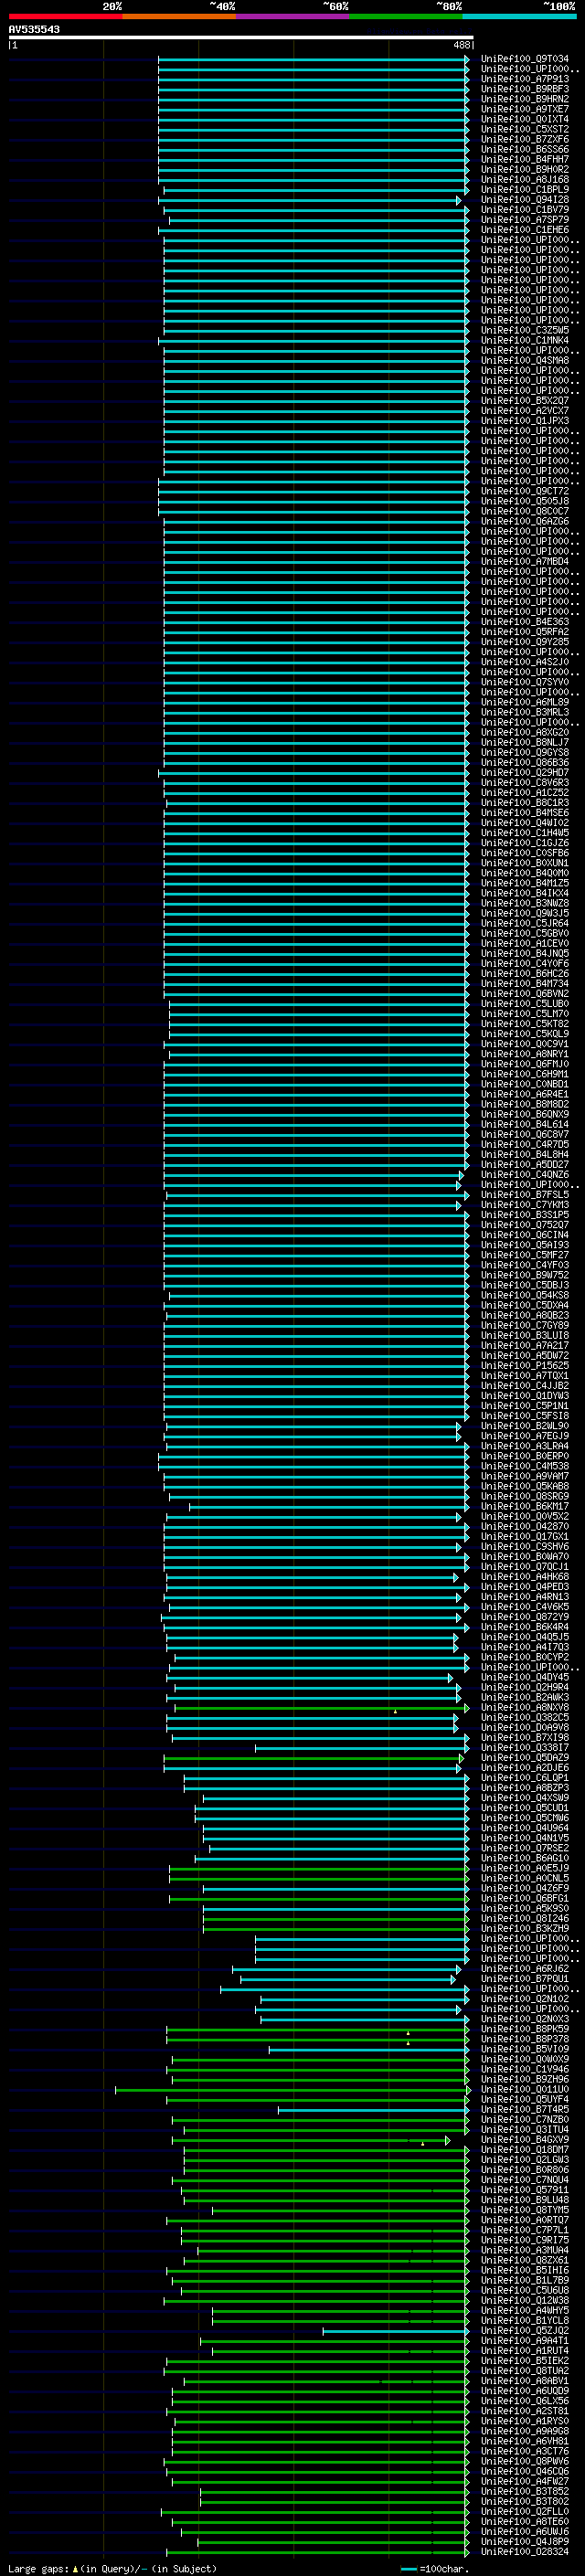Open hit UniRef100_C5XST2
The width and height of the screenshot is (585, 2576).
click(525, 129)
